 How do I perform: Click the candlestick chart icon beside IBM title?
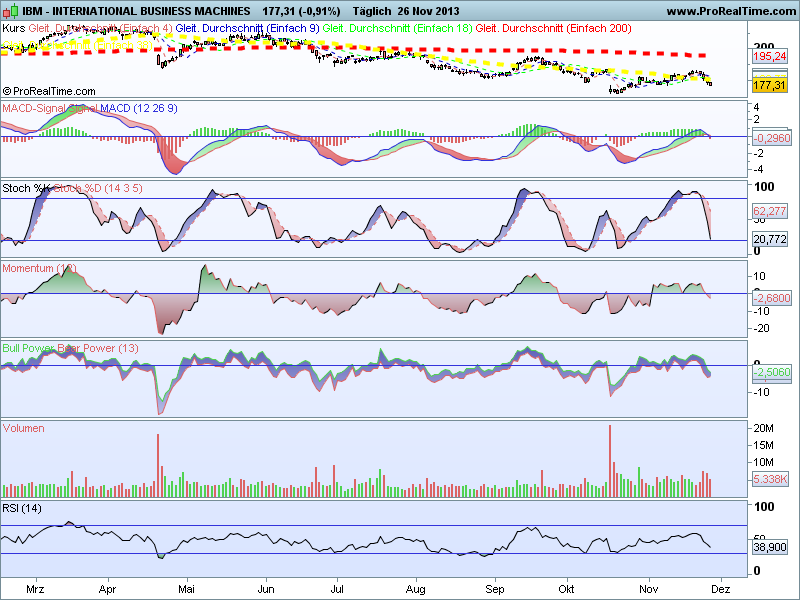11,10
